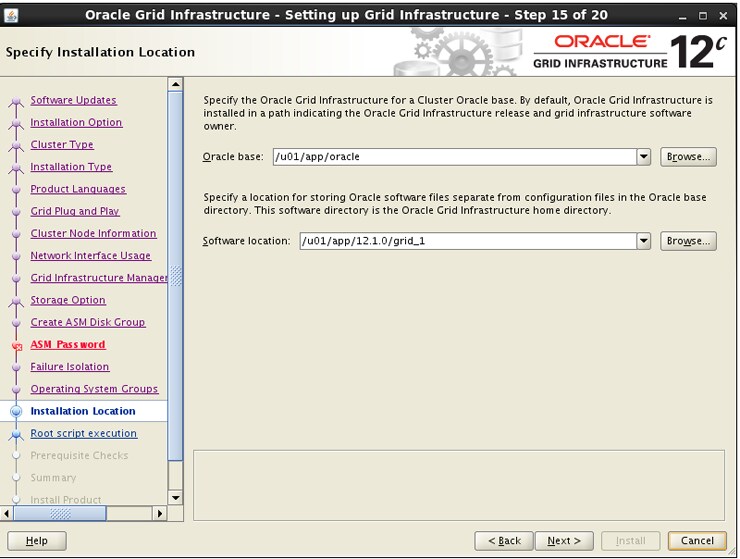Image resolution: width=740 pixels, height=559 pixels.
Task: Click the Java icon in title bar
Action: pyautogui.click(x=11, y=15)
